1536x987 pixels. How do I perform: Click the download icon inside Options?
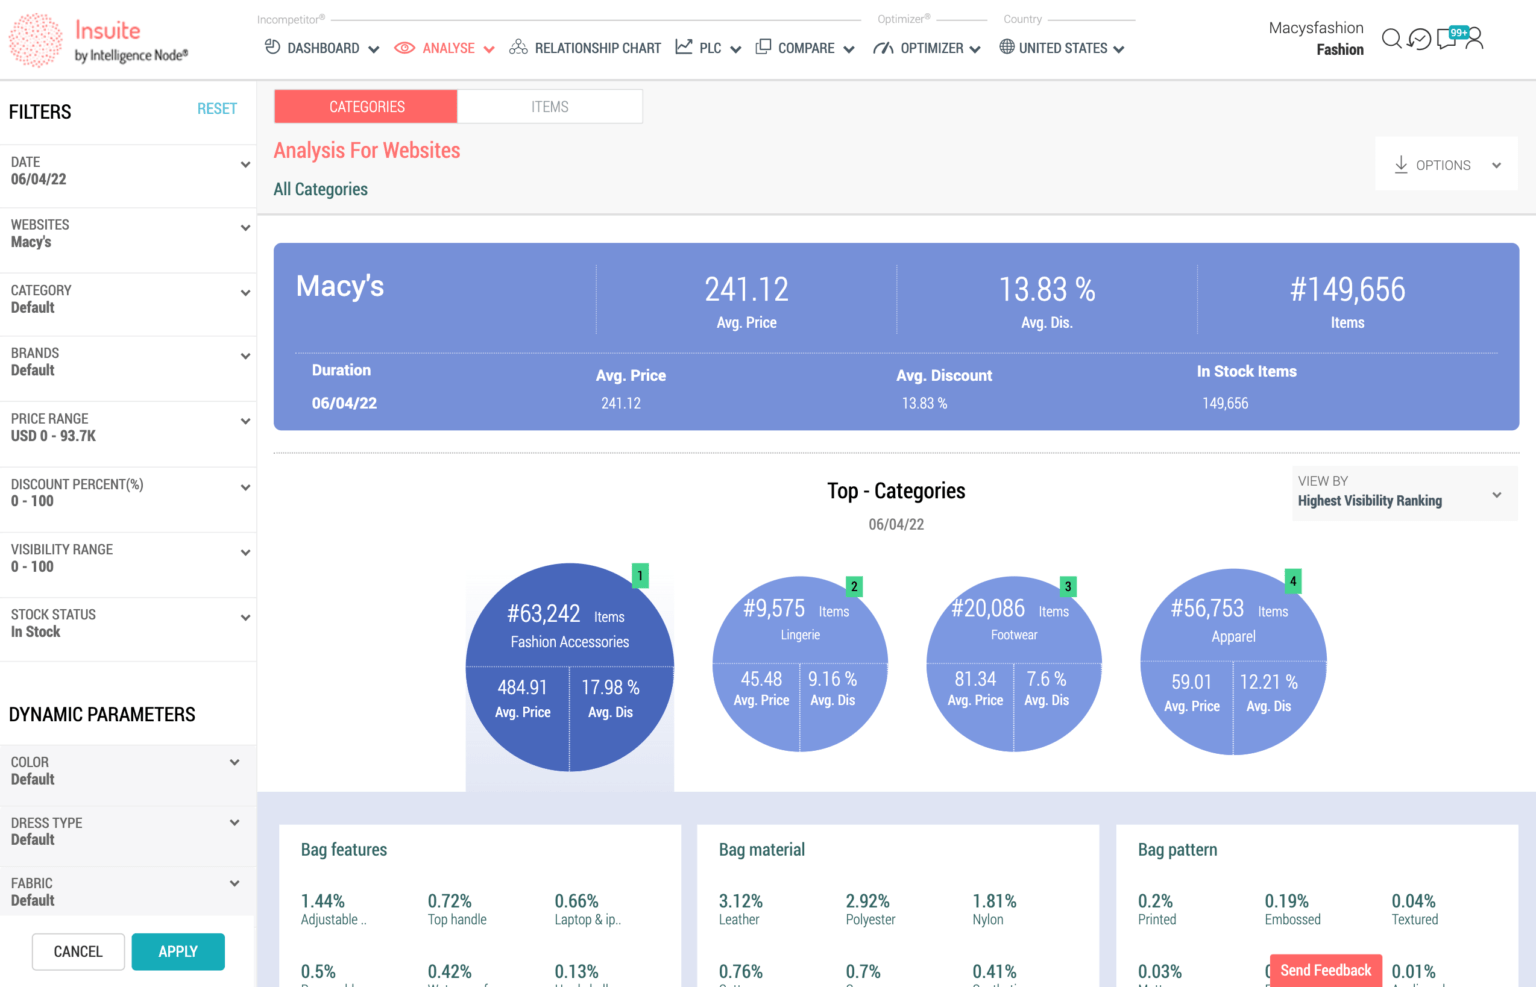click(1402, 164)
